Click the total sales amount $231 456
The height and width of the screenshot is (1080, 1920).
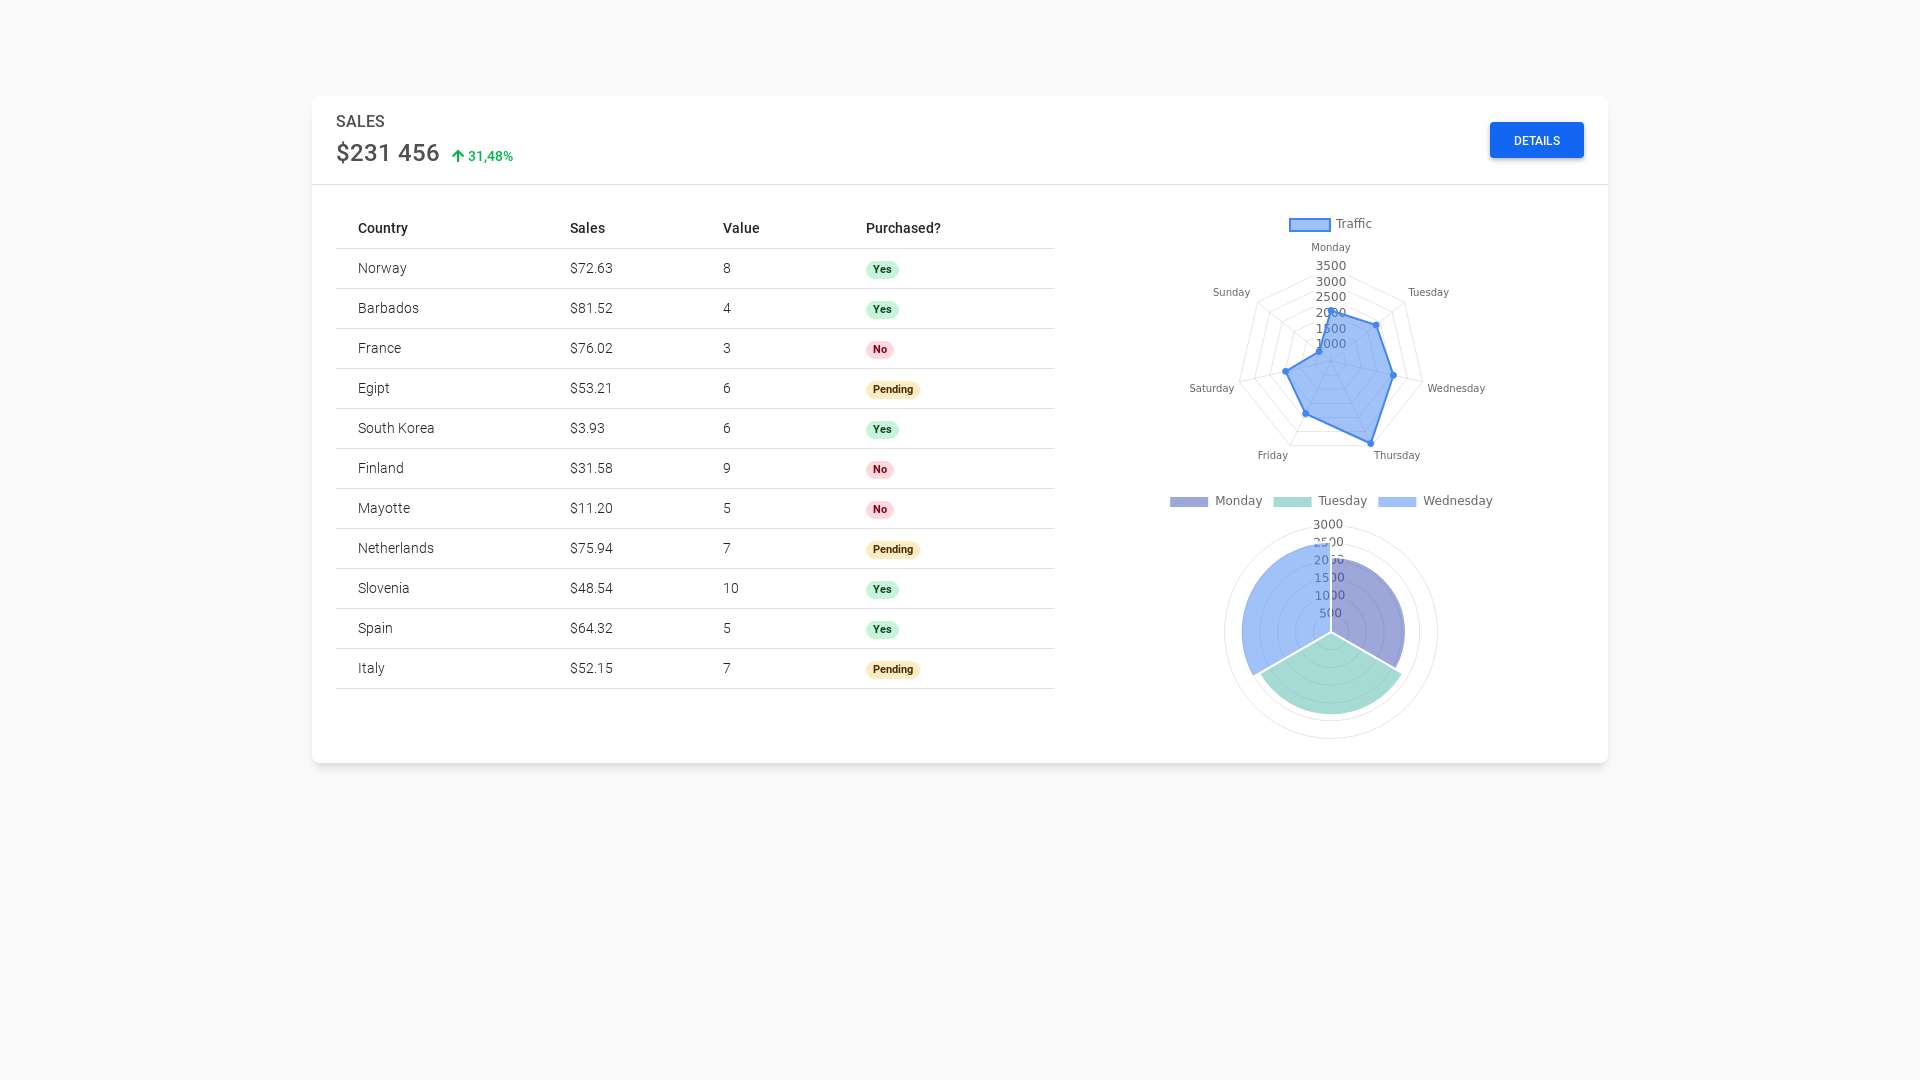click(387, 153)
